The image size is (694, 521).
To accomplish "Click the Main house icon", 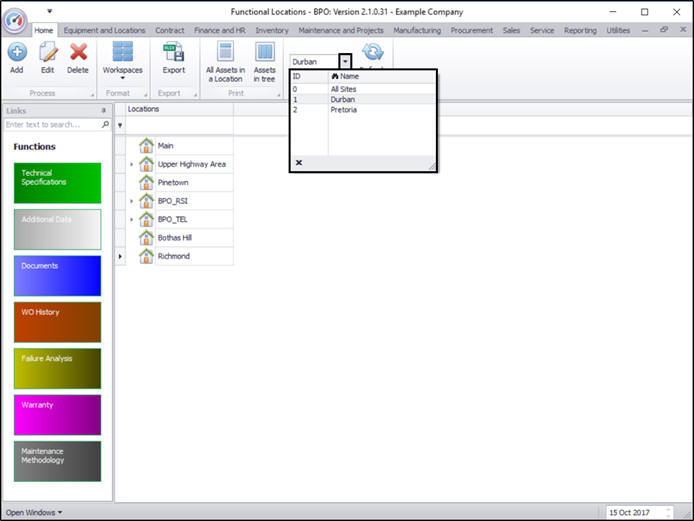I will (146, 146).
